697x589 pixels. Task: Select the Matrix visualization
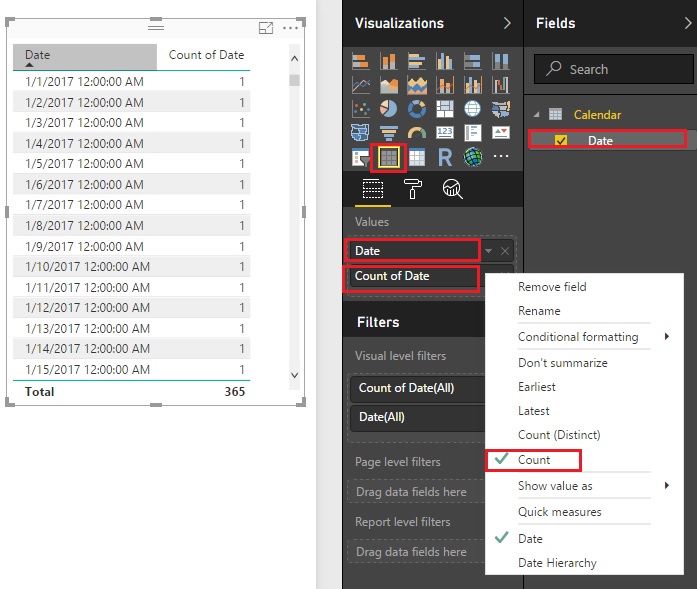click(x=417, y=157)
